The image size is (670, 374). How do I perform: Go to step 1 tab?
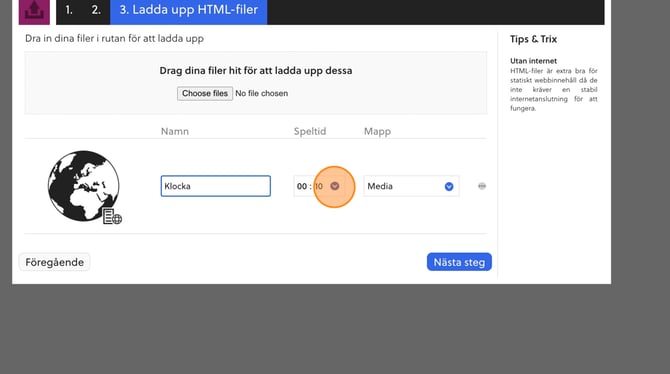tap(69, 10)
